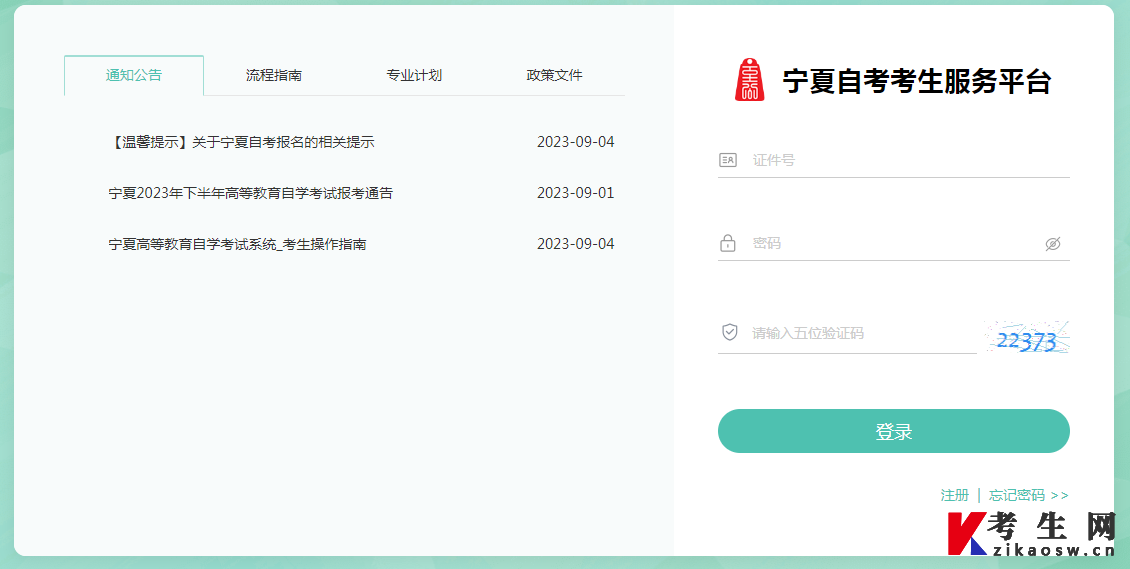Open the 【温馨提示】 registration notice
The height and width of the screenshot is (569, 1130).
[241, 142]
